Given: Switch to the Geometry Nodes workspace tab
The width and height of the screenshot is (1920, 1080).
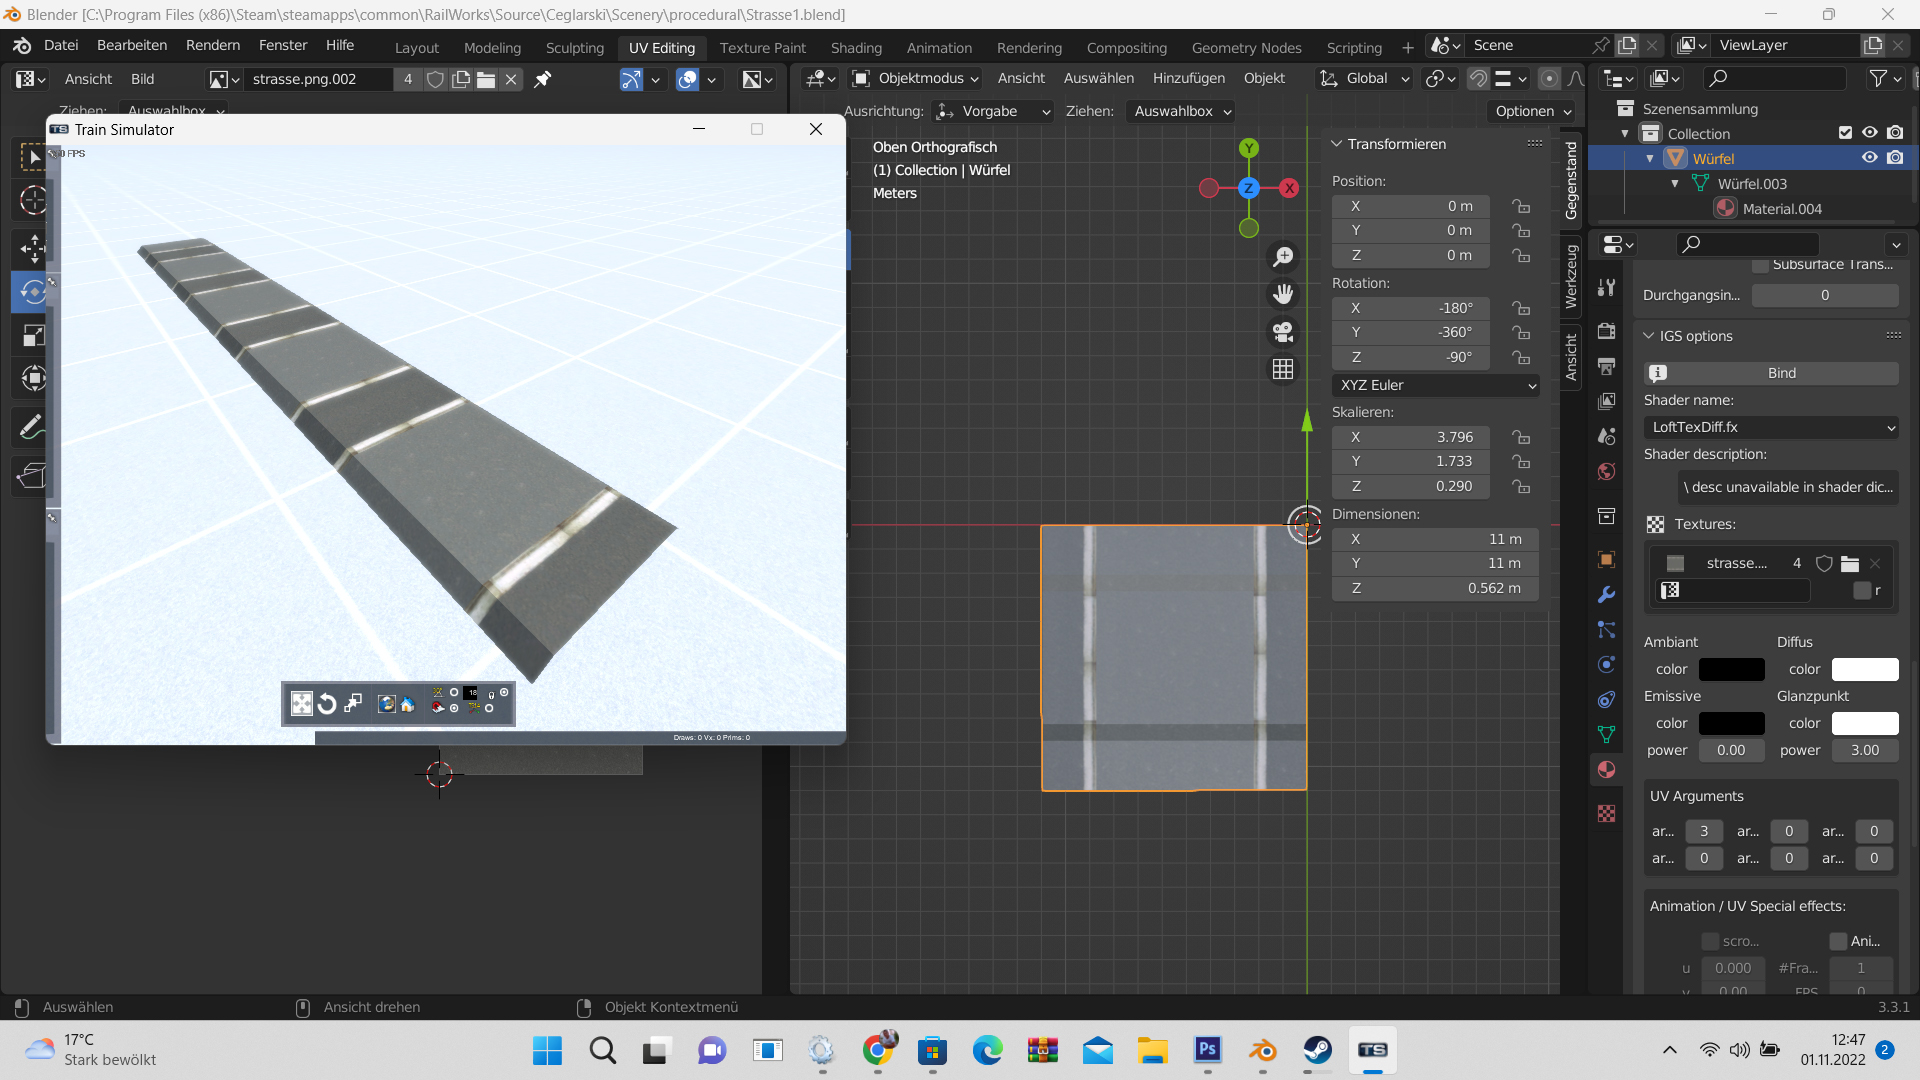Looking at the screenshot, I should coord(1246,48).
